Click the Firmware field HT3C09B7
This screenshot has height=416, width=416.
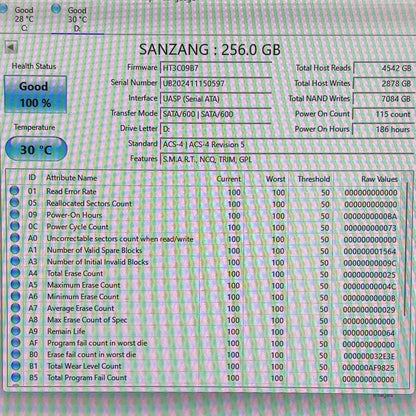[x=216, y=68]
